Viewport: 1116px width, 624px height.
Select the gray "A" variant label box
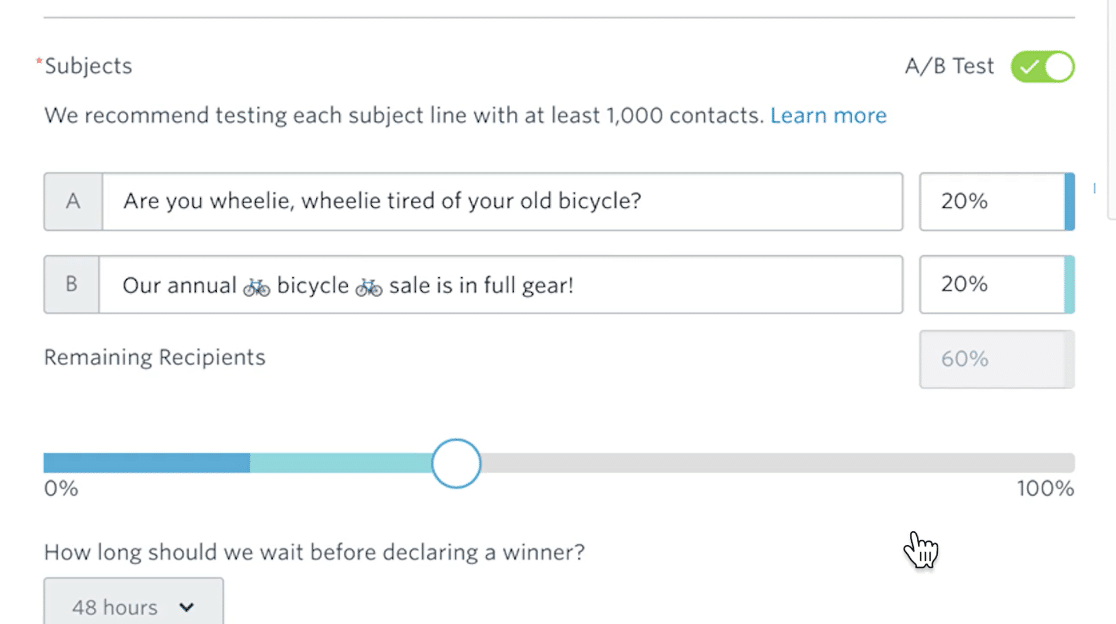pyautogui.click(x=73, y=201)
